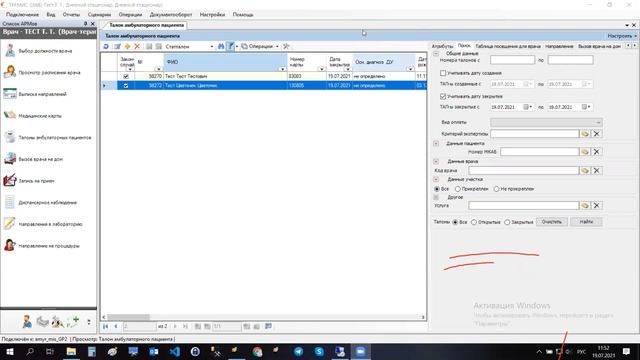Open Выписка направлений in sidebar

[x=35, y=94]
